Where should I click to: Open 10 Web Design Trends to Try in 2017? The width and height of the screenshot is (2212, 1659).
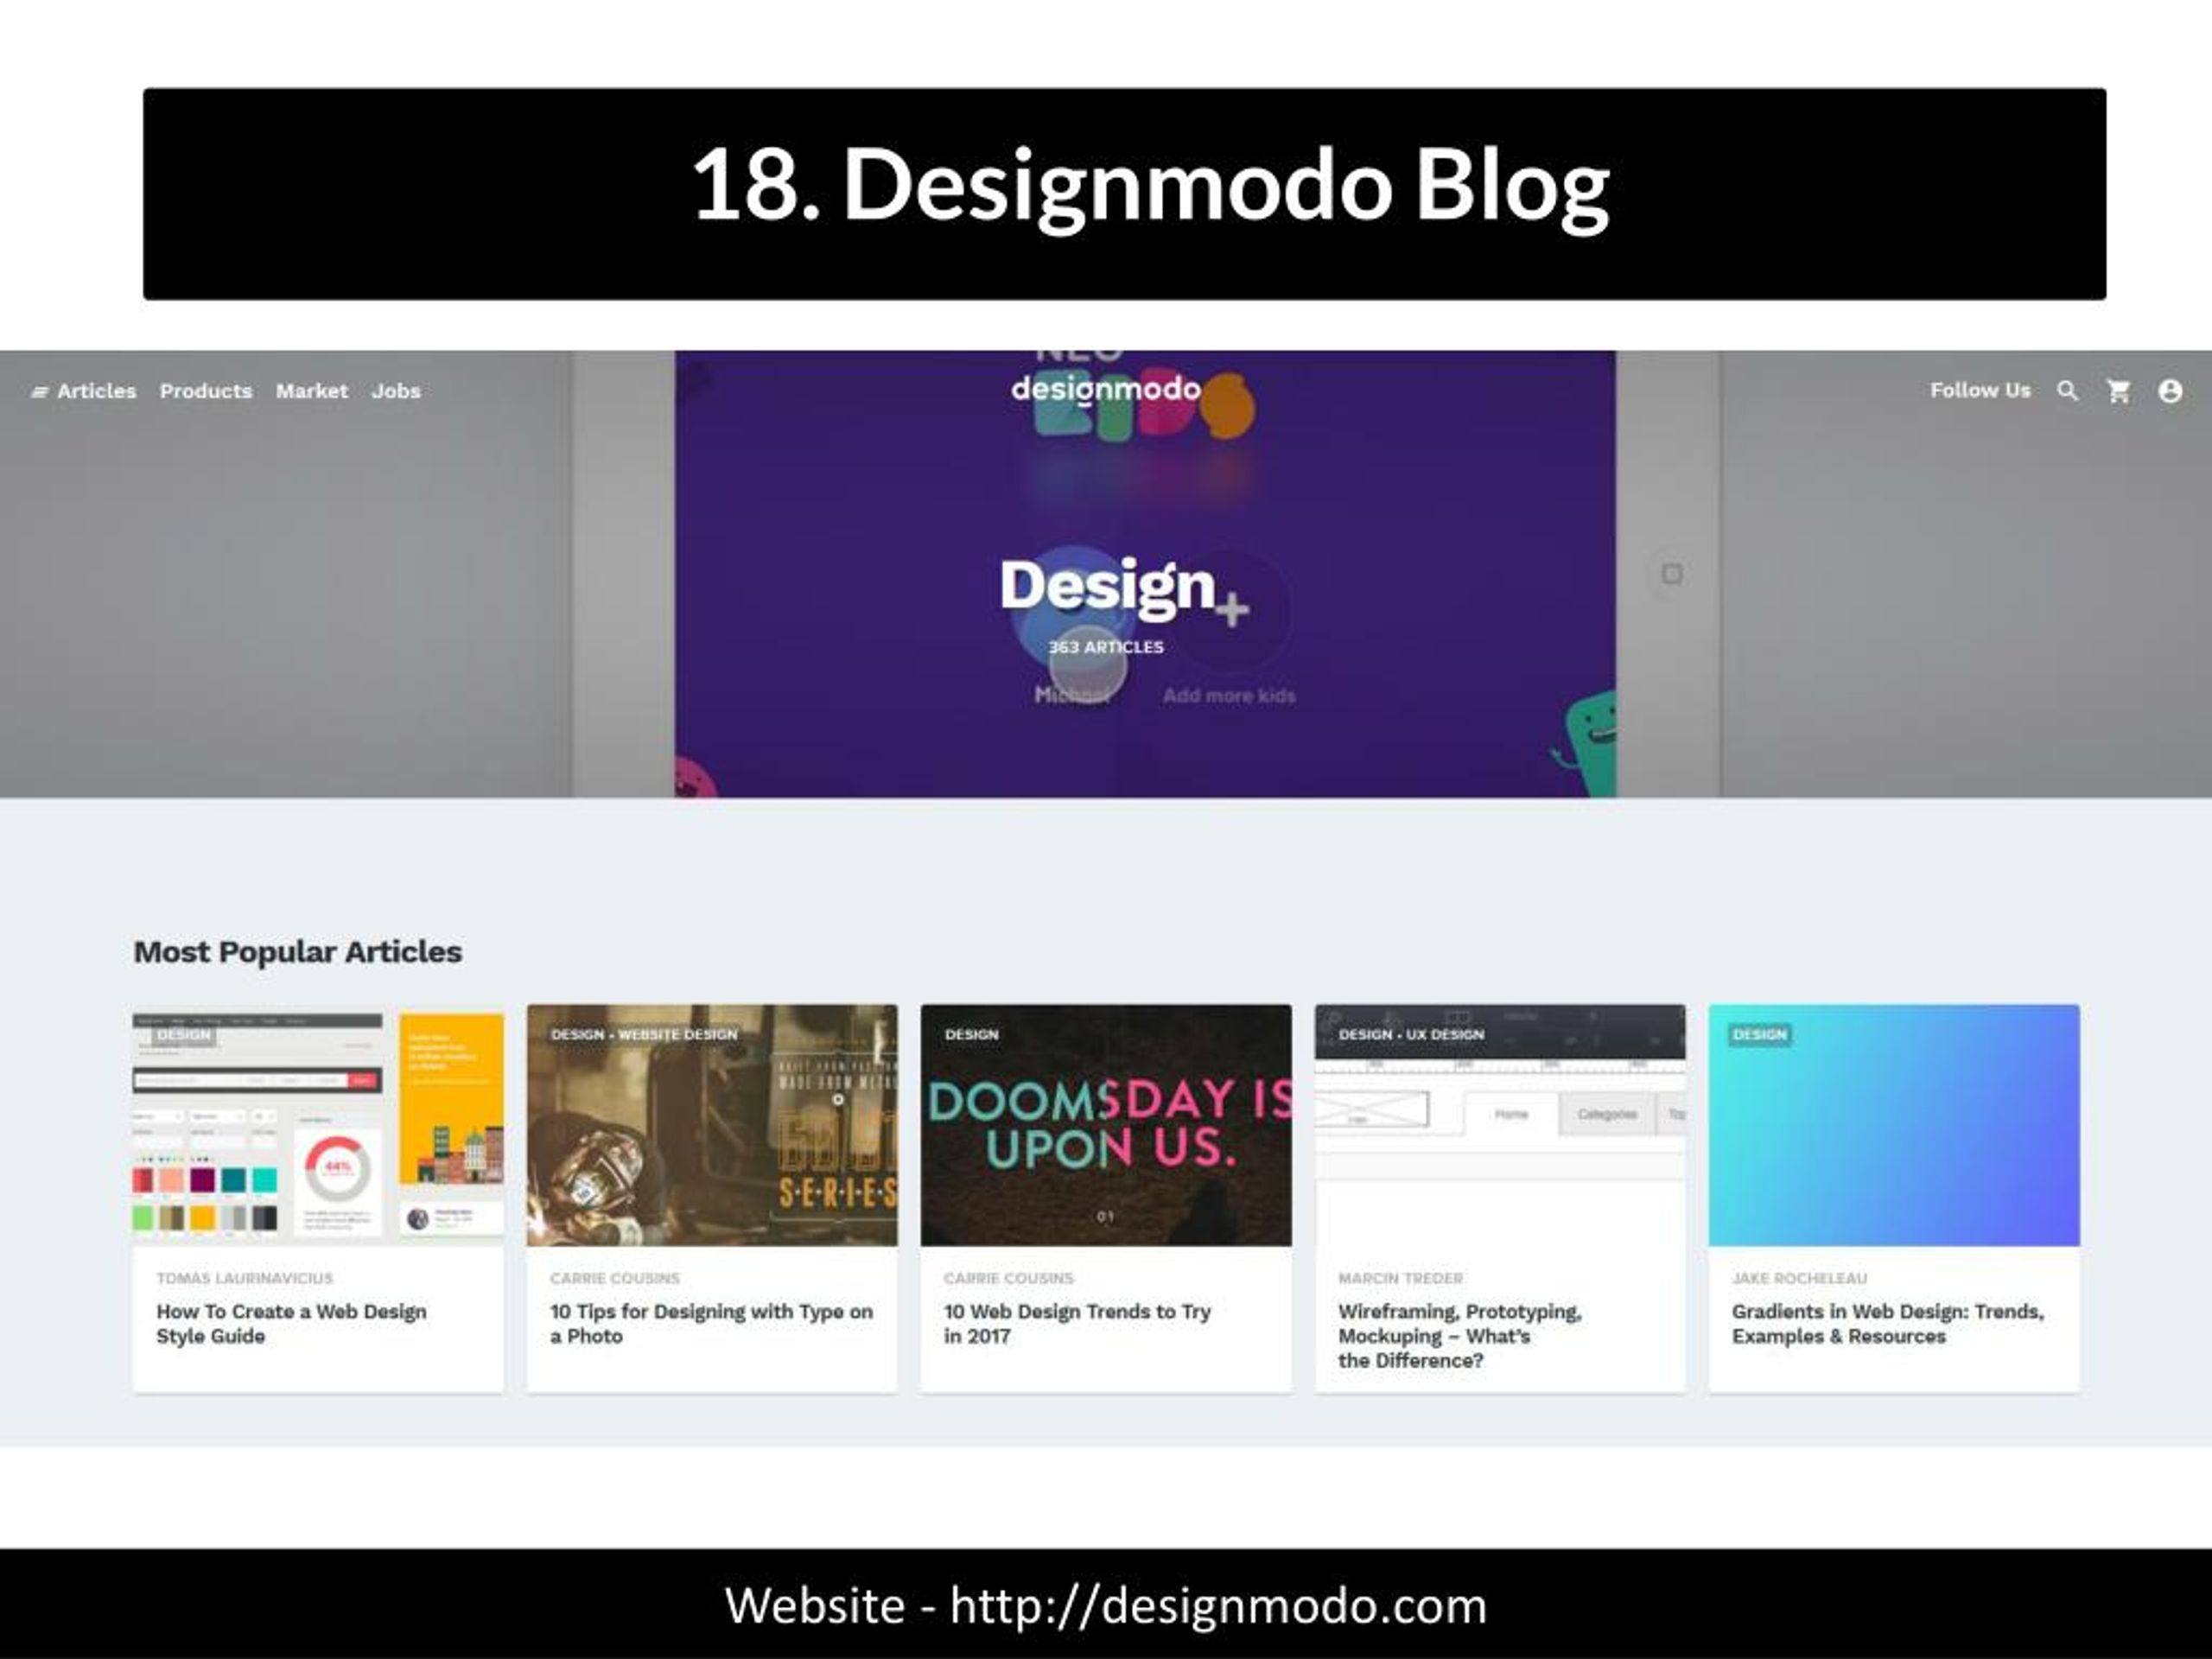coord(1077,1323)
